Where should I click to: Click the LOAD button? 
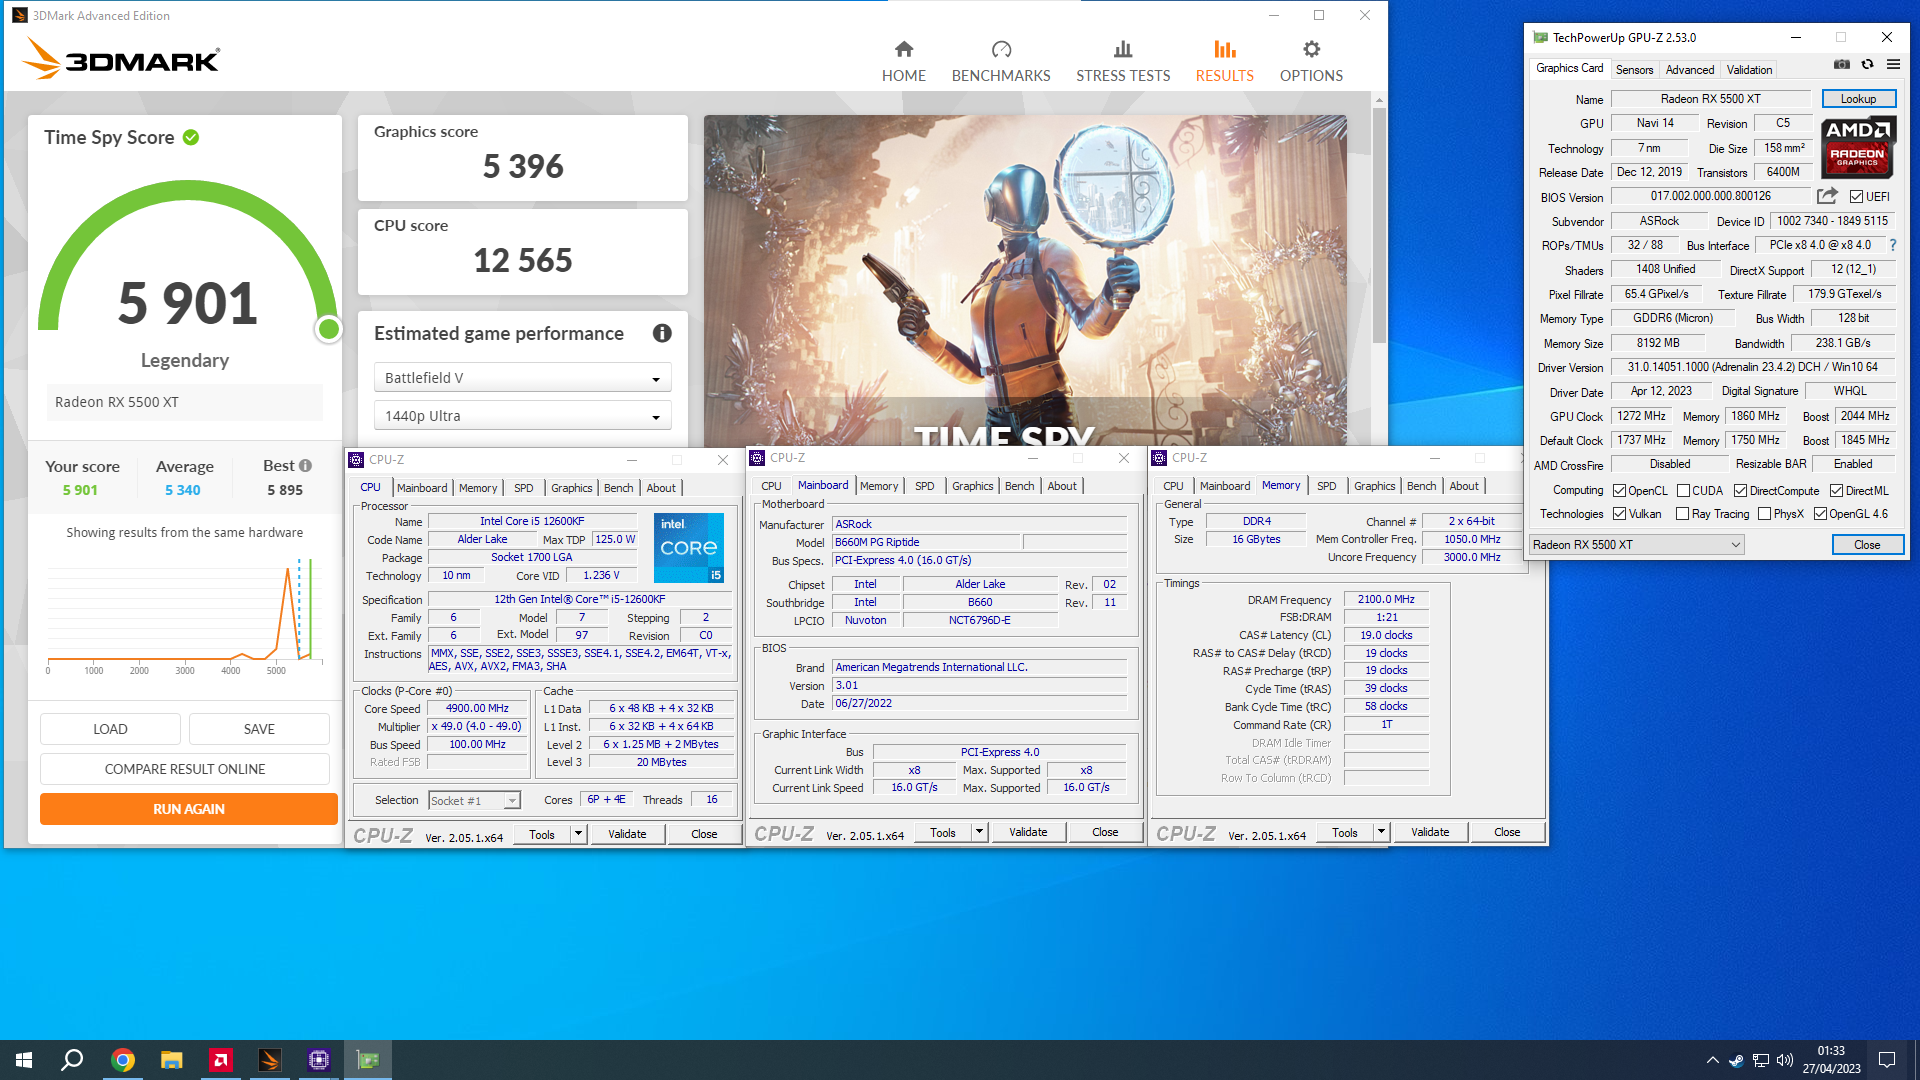point(110,729)
